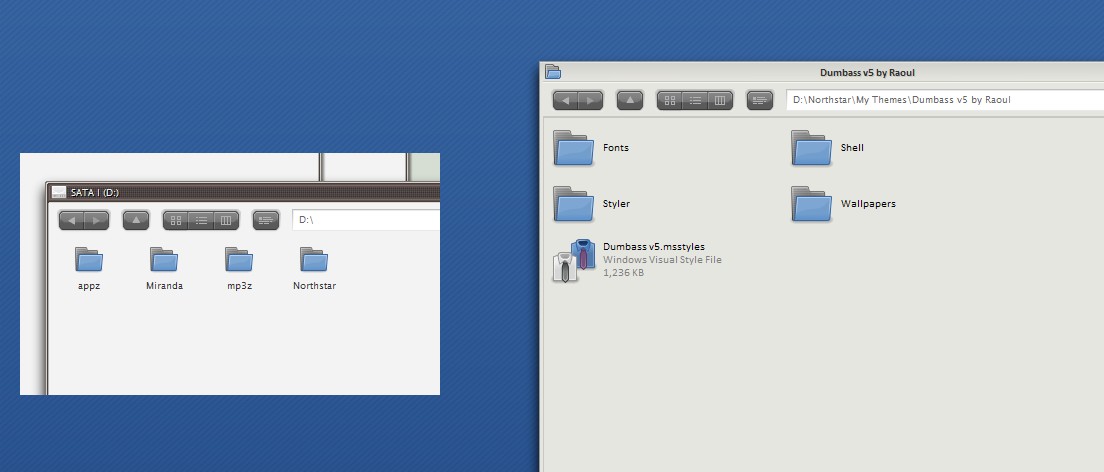1104x472 pixels.
Task: Click the Fonts folder label
Action: [616, 148]
